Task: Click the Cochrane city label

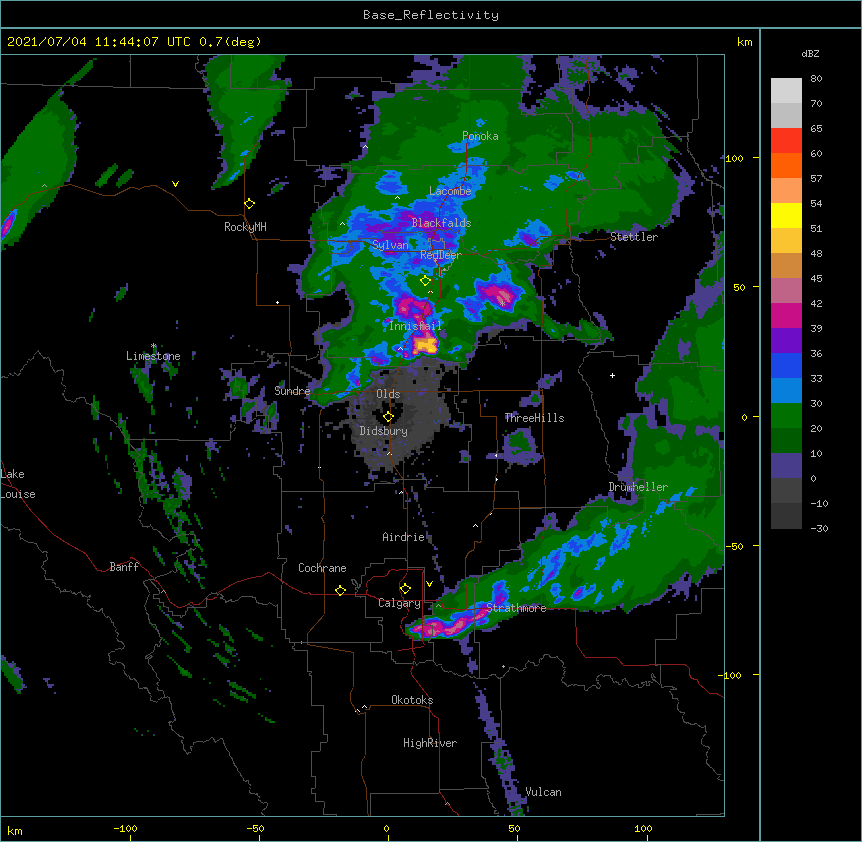Action: tap(322, 568)
